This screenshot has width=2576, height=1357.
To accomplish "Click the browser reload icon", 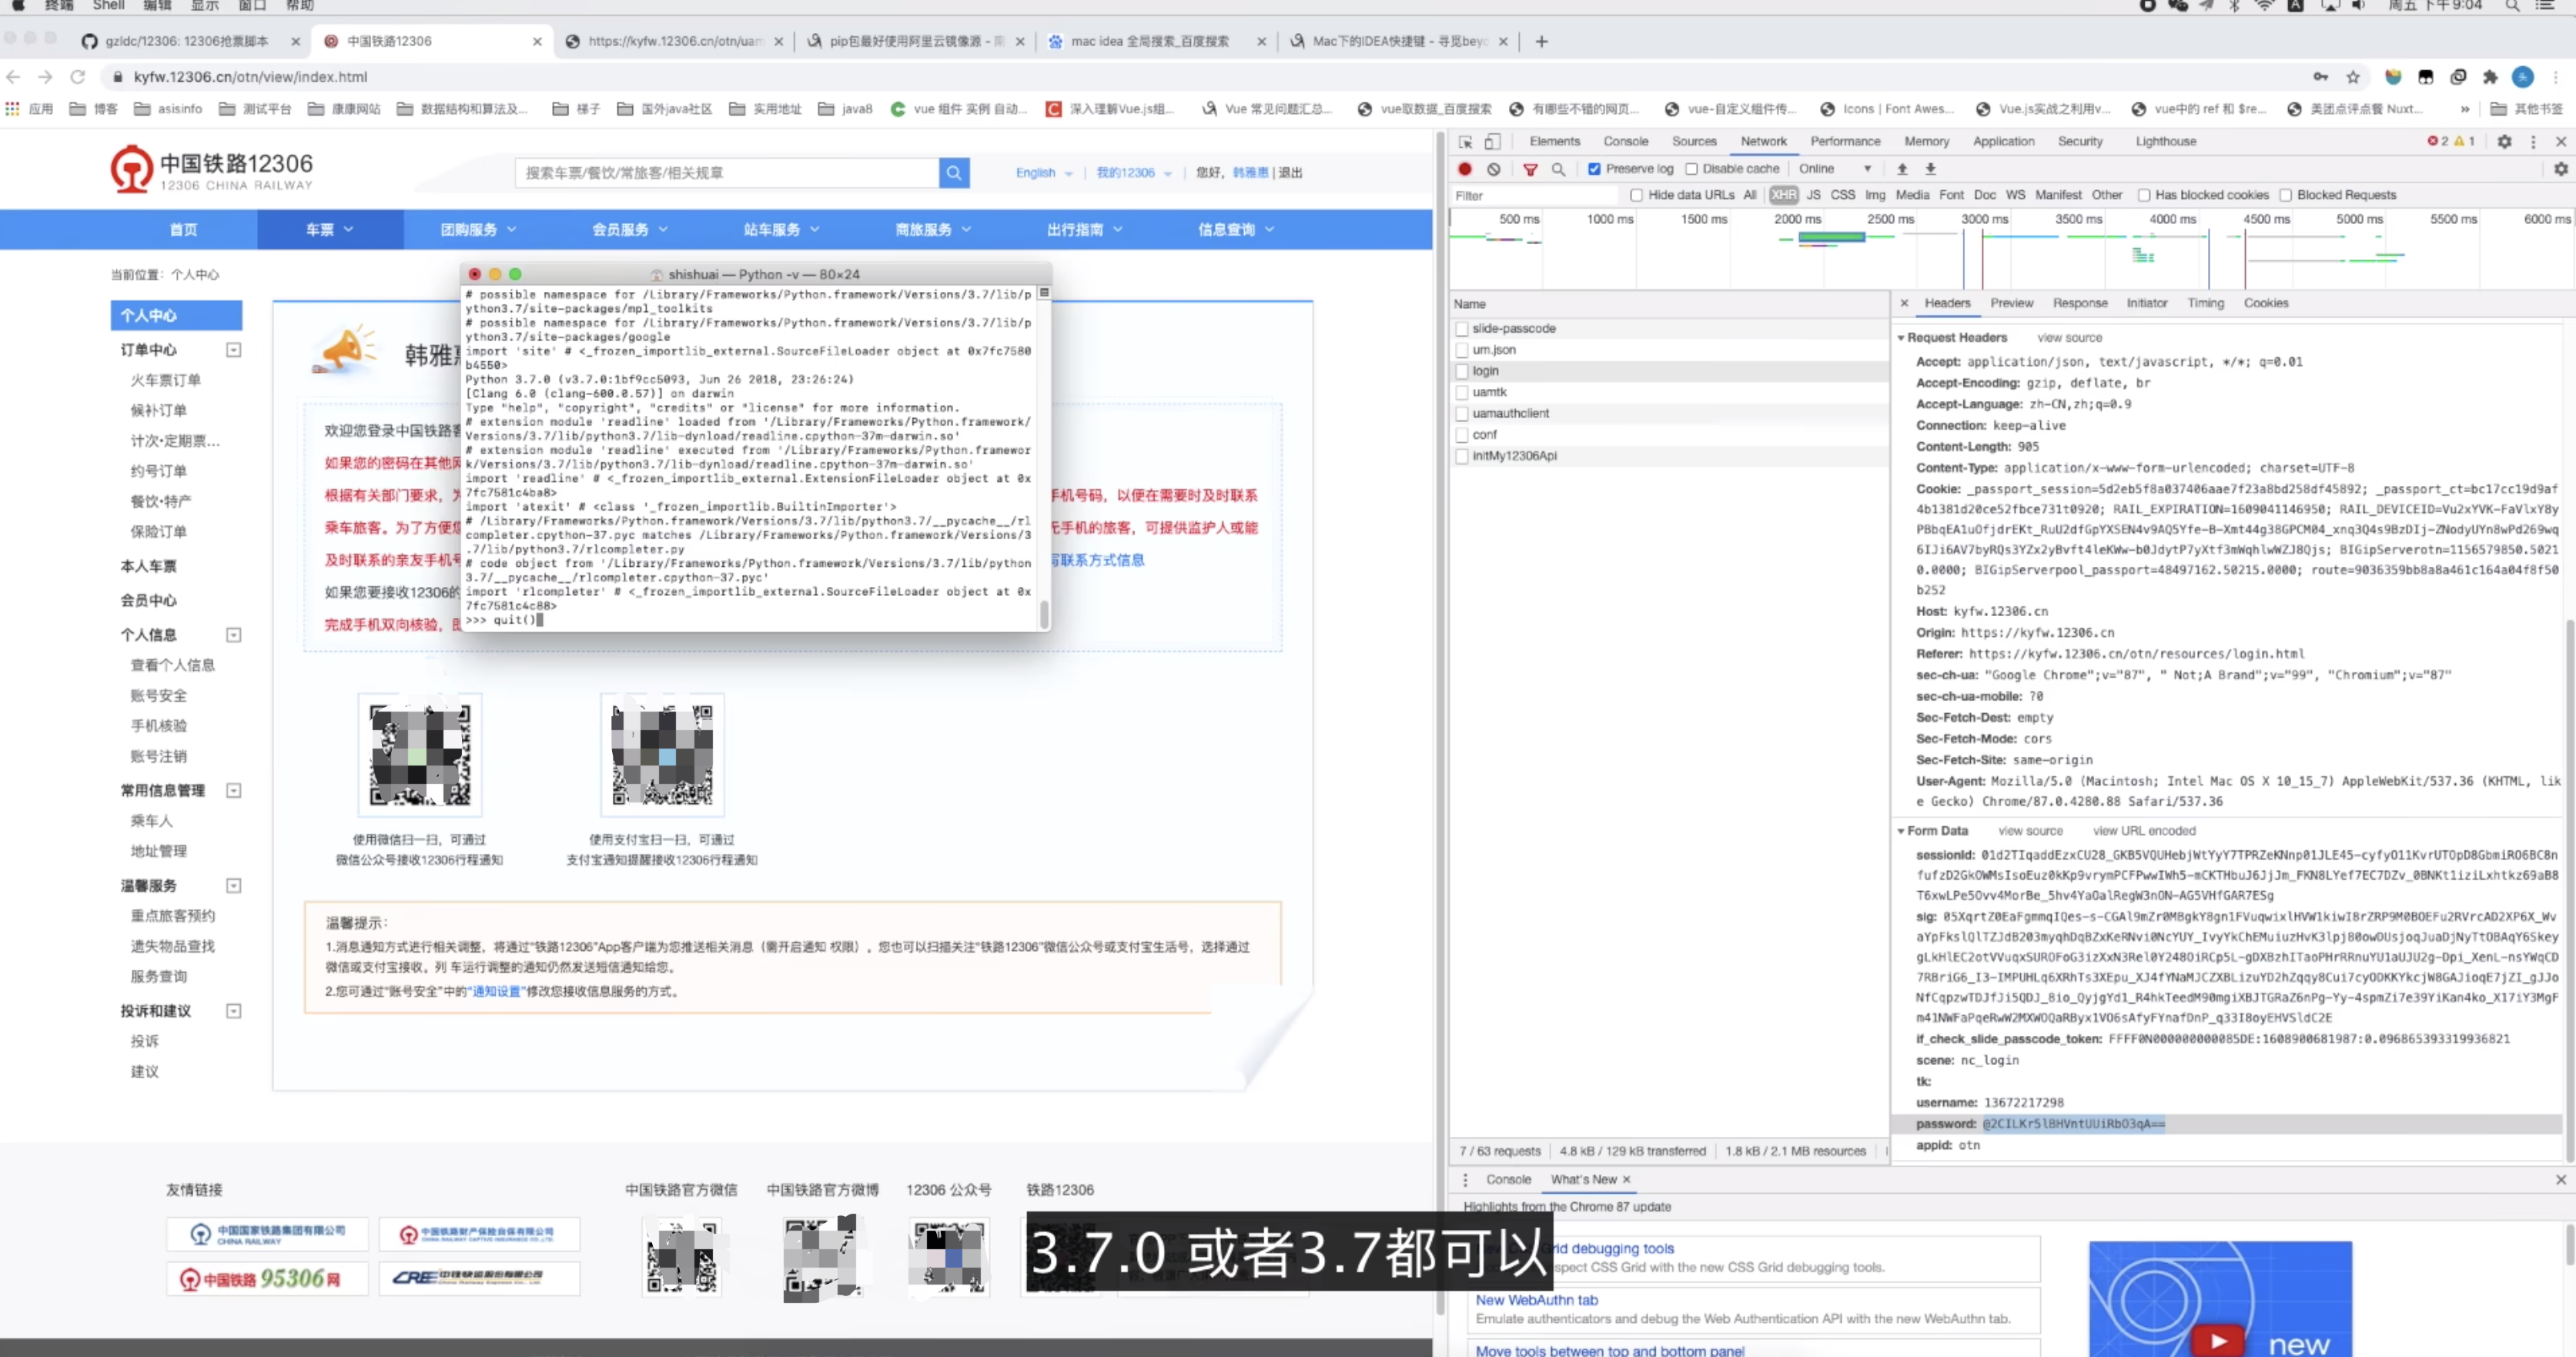I will pyautogui.click(x=78, y=77).
